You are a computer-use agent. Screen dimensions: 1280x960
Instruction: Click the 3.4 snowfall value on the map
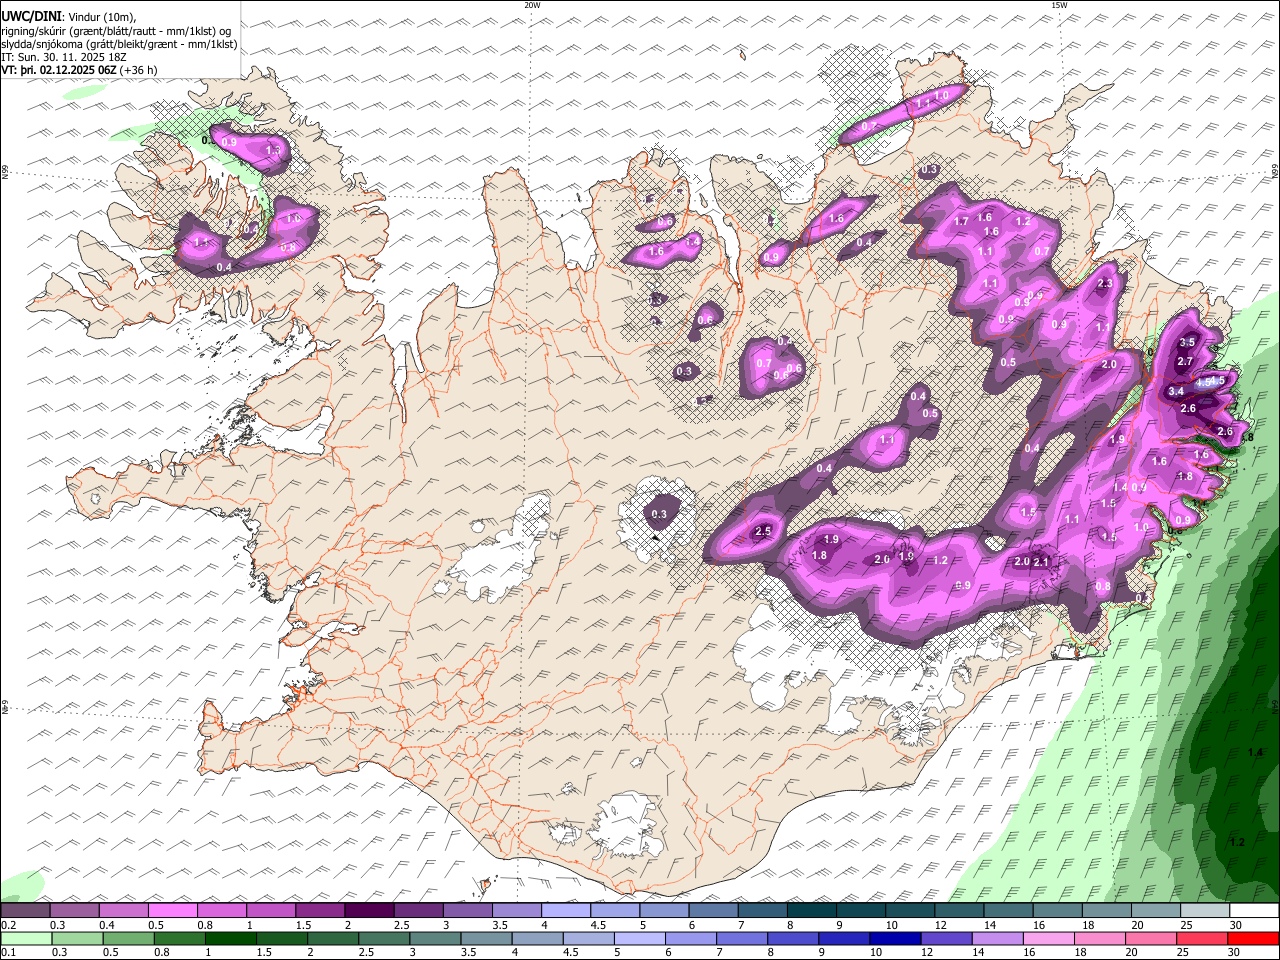coord(1176,391)
